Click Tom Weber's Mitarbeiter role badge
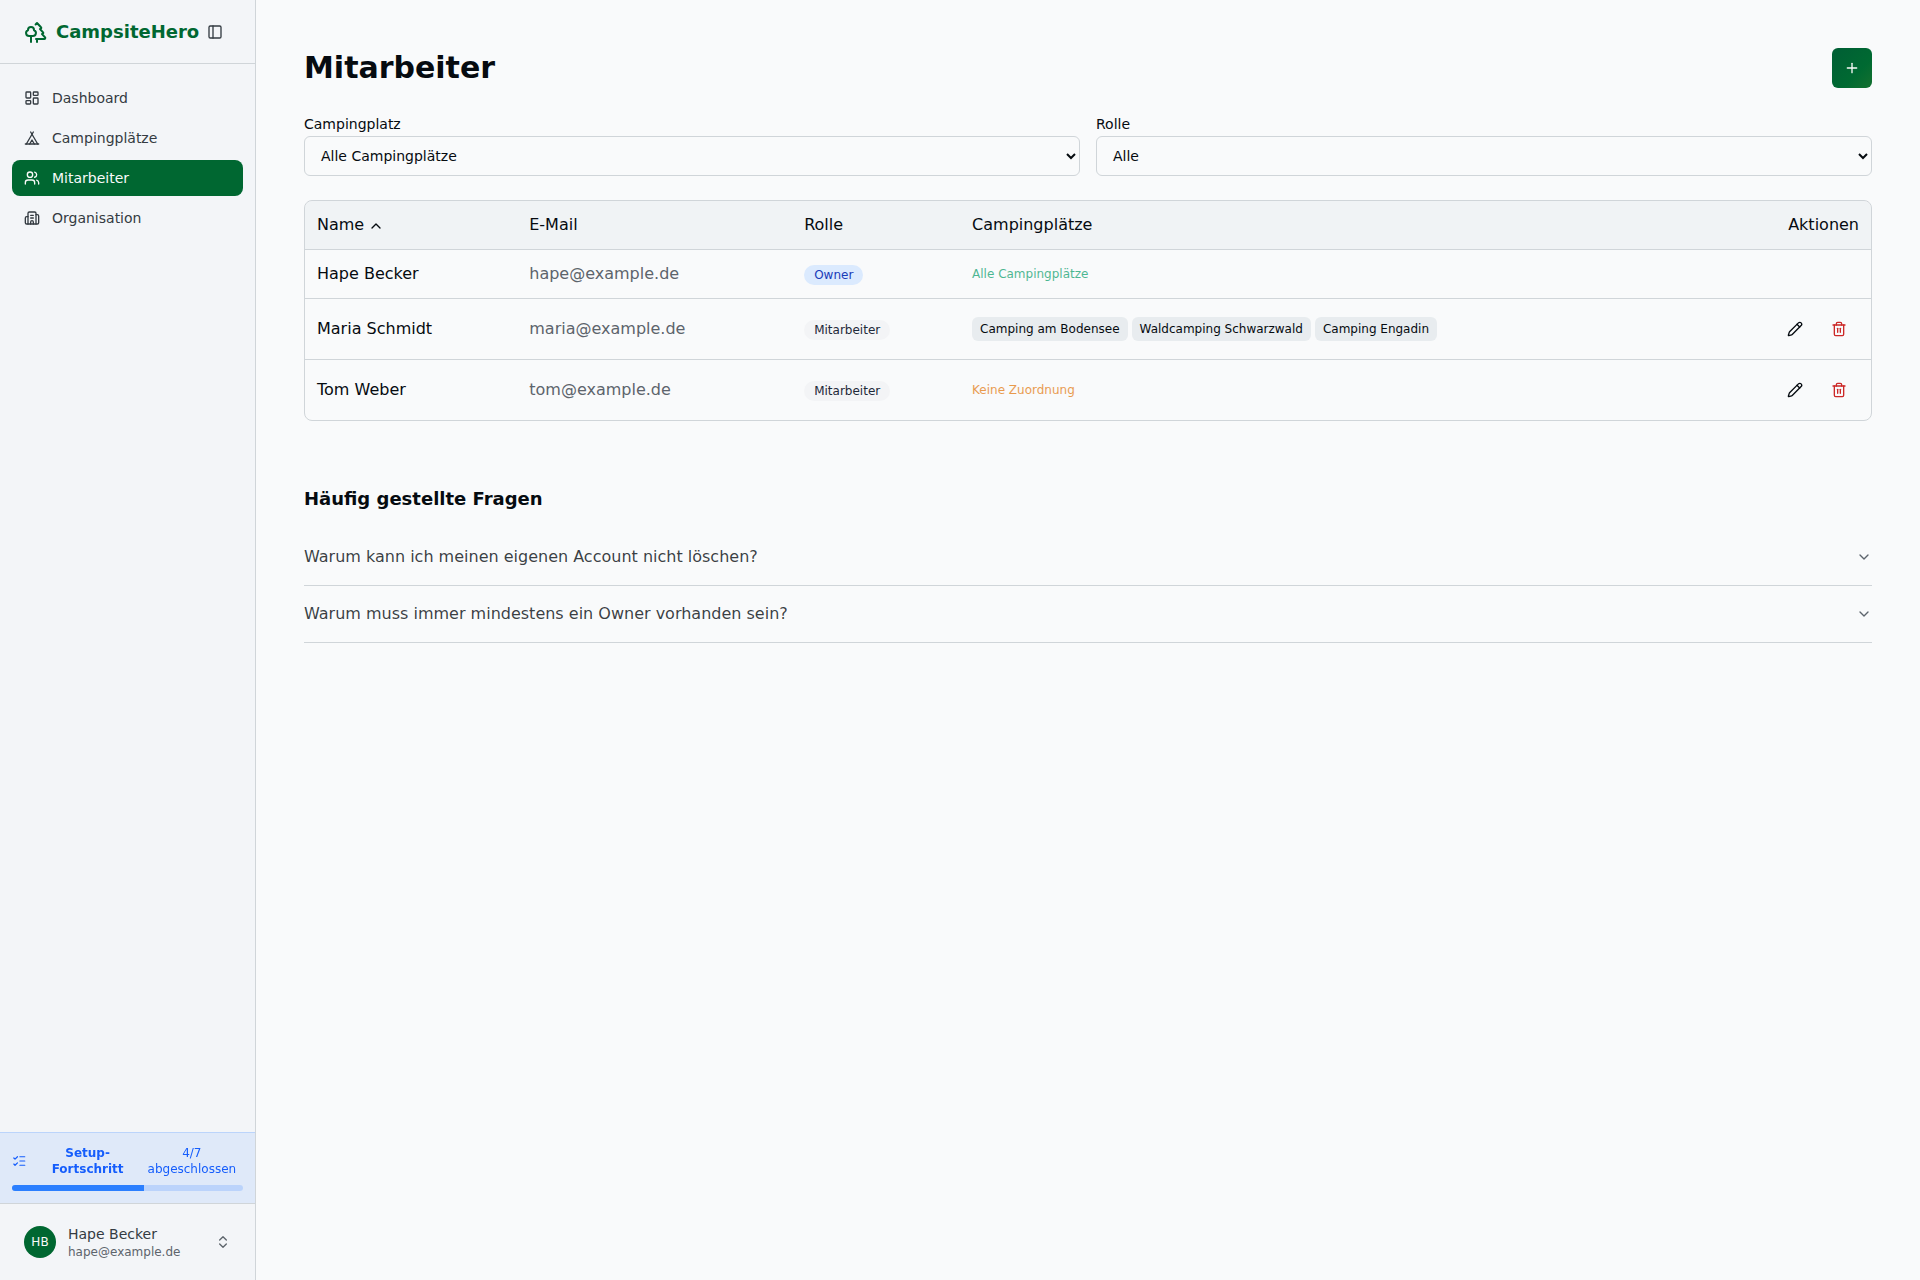 tap(847, 391)
